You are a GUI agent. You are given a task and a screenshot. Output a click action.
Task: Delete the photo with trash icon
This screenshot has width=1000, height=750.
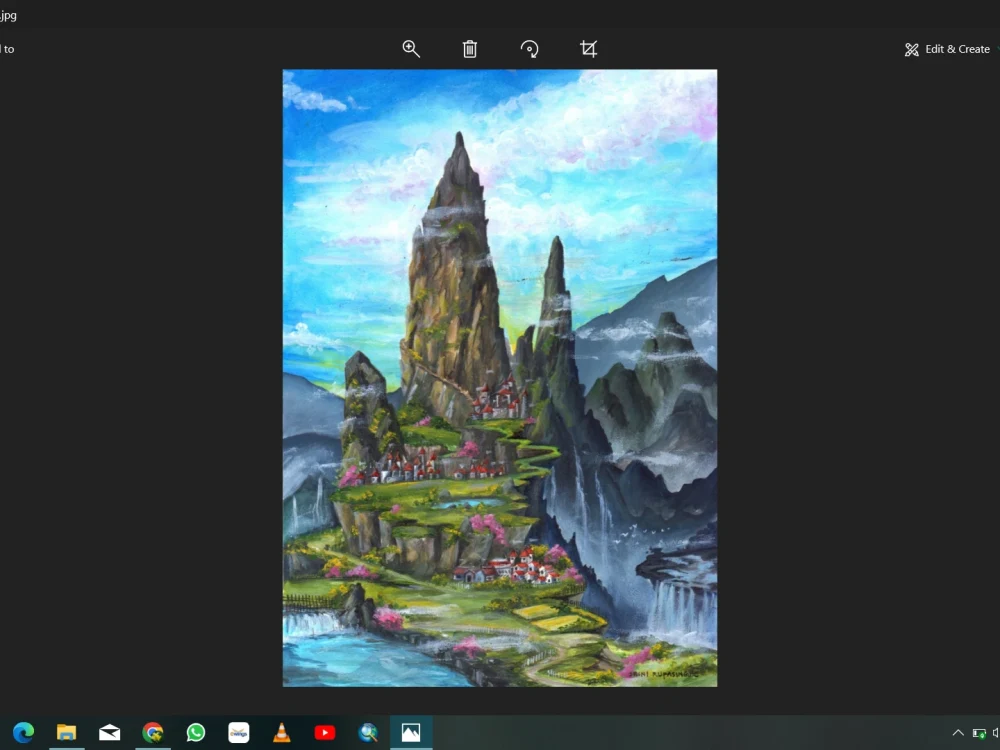(x=470, y=49)
